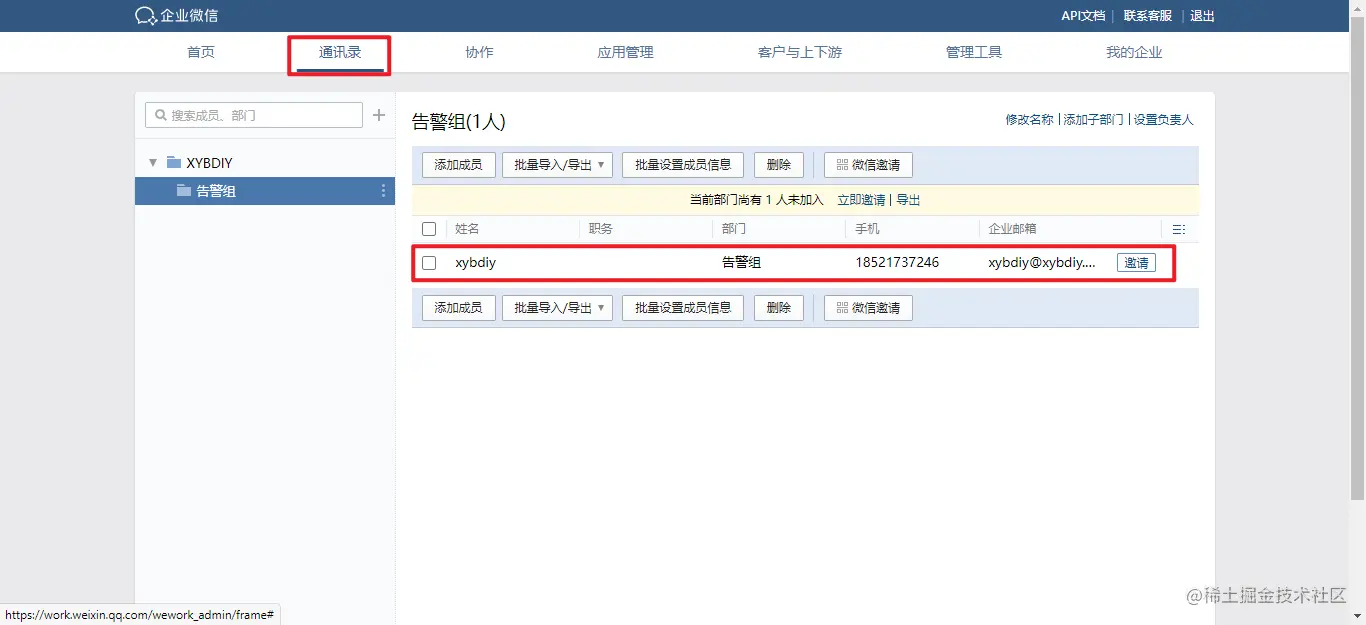Click the 姓名 column header
The width and height of the screenshot is (1366, 625).
click(467, 229)
